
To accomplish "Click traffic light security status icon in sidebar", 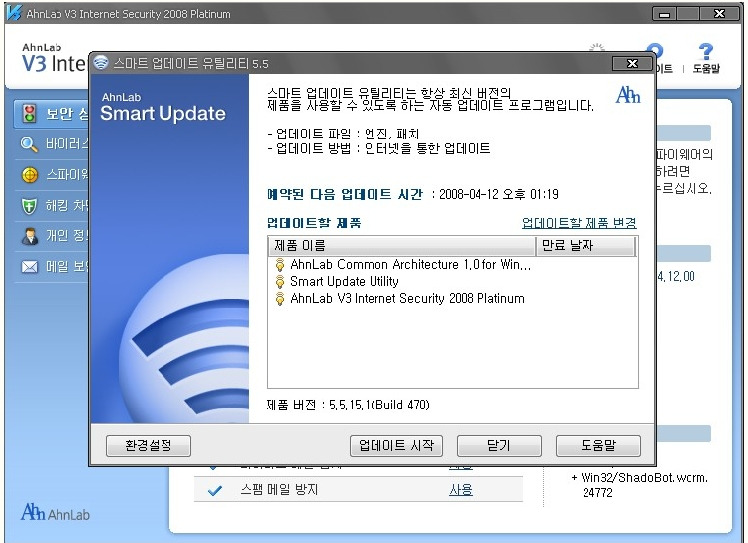I will (30, 114).
